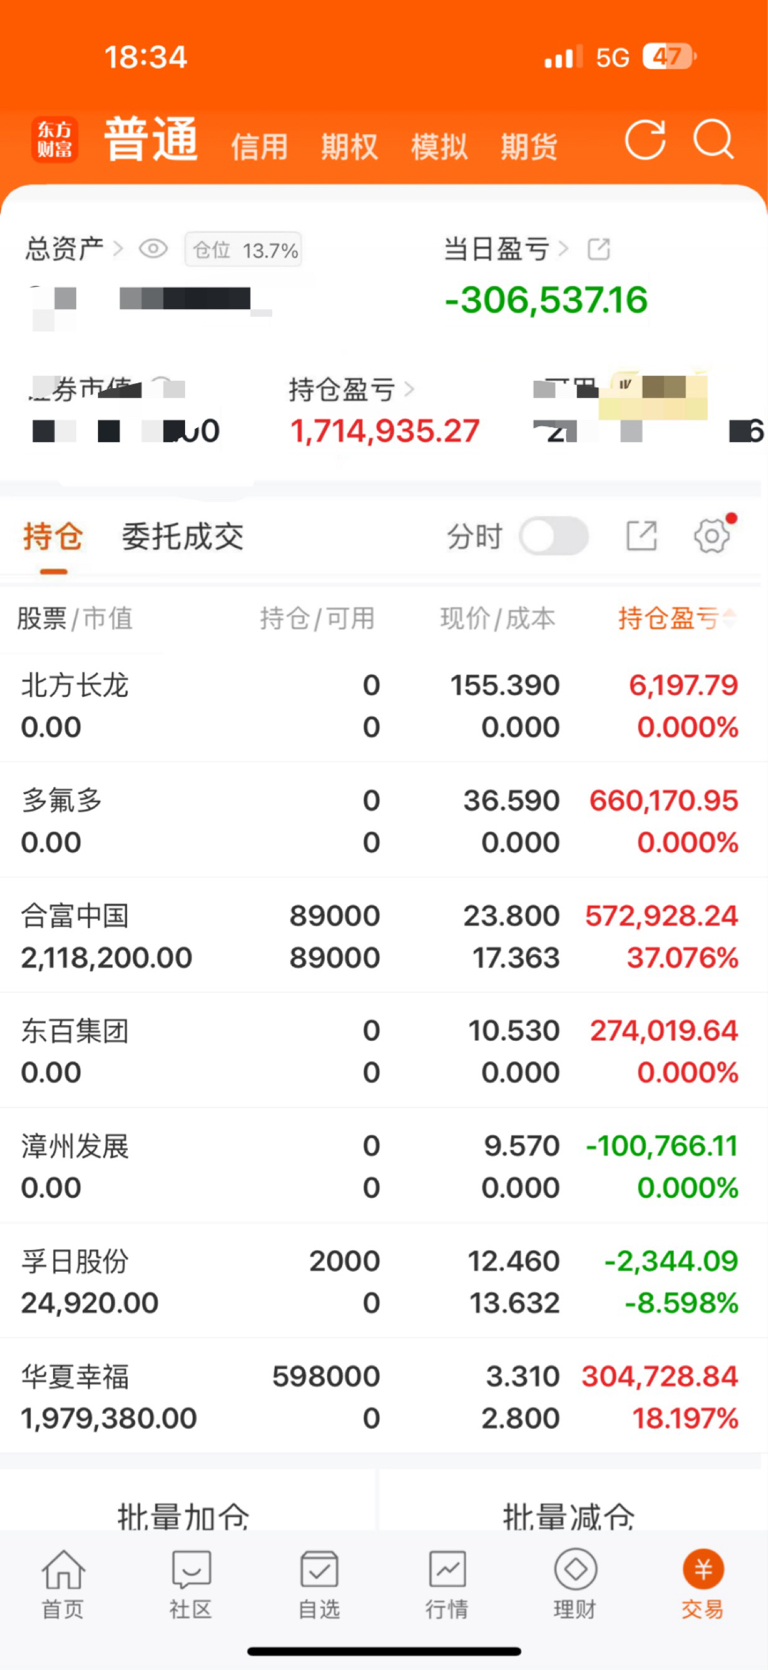
Task: Select the 持仓 tab
Action: 53,537
